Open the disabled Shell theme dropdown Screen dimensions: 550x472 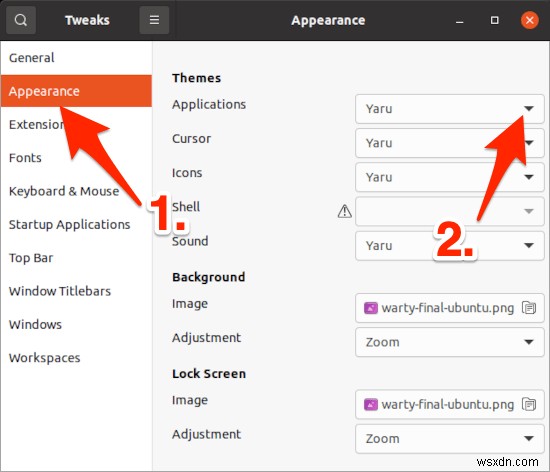pos(450,211)
